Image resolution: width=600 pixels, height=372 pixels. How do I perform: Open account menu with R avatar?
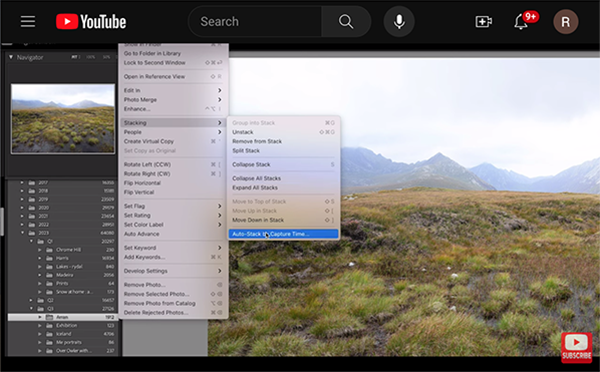(x=566, y=22)
